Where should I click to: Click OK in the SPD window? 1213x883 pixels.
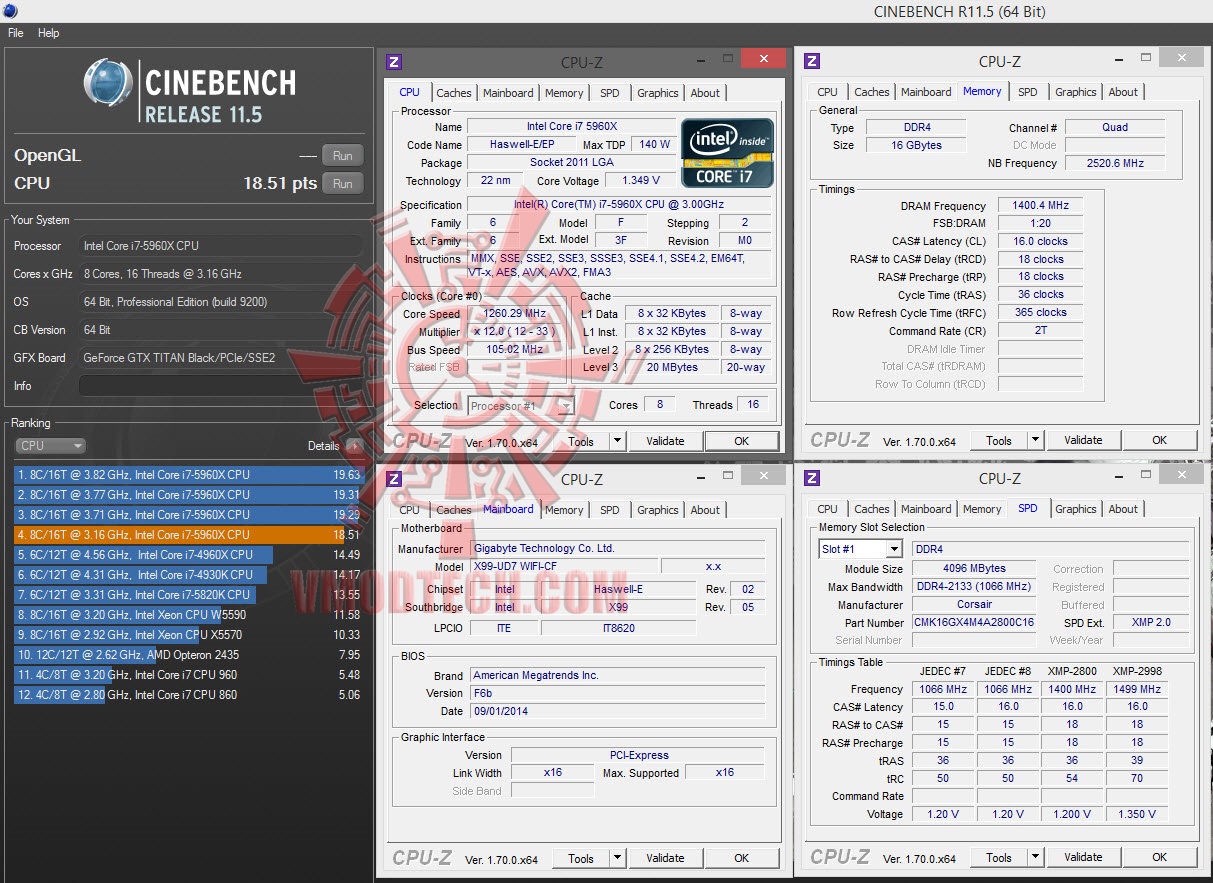coord(1159,857)
